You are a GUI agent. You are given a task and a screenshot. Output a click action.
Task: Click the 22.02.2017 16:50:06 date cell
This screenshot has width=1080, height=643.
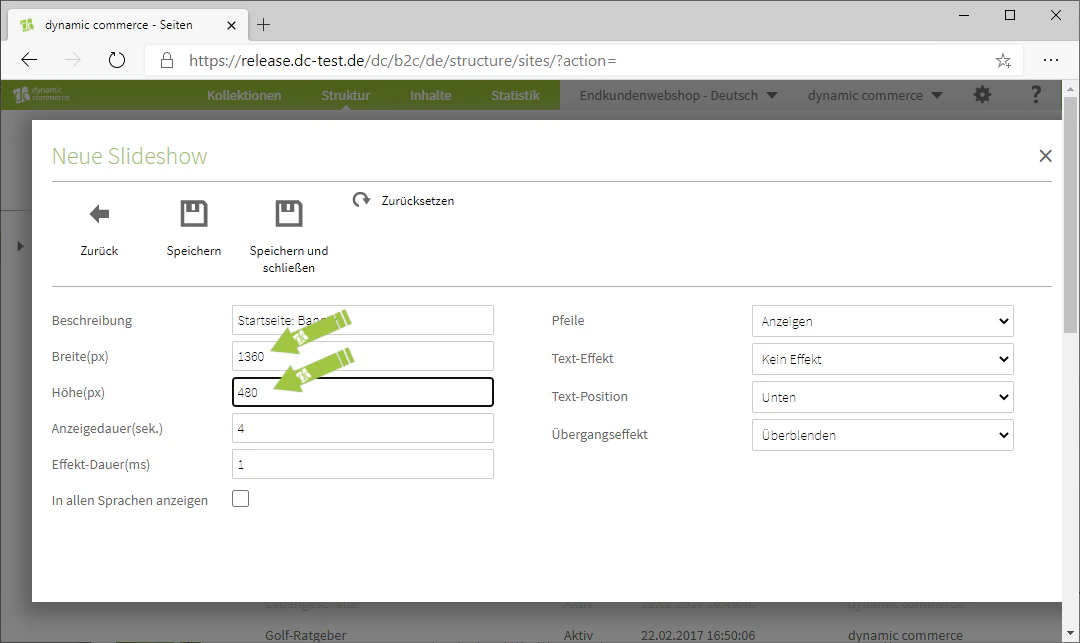(698, 635)
